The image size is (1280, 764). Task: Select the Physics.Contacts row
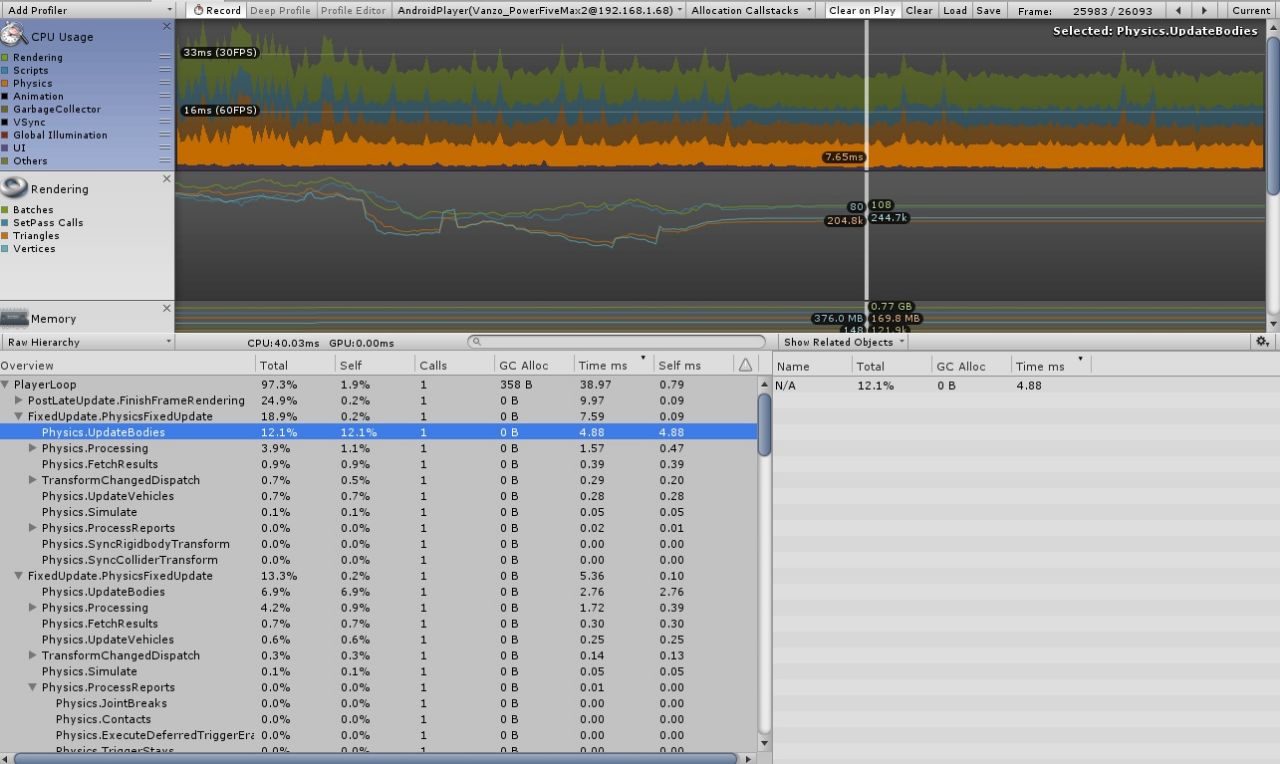[379, 720]
